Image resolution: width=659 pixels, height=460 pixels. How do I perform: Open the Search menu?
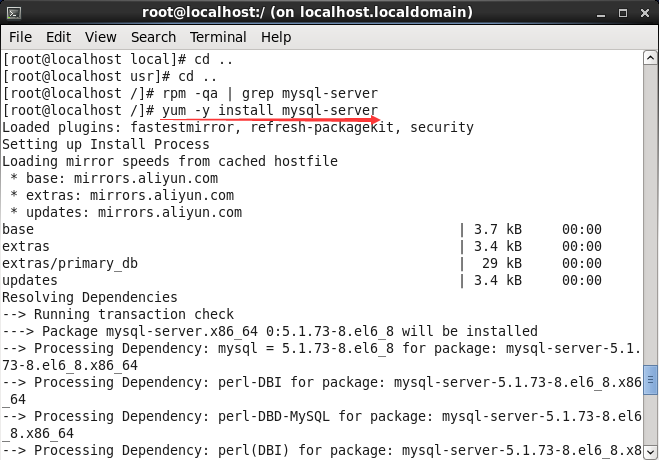point(153,37)
